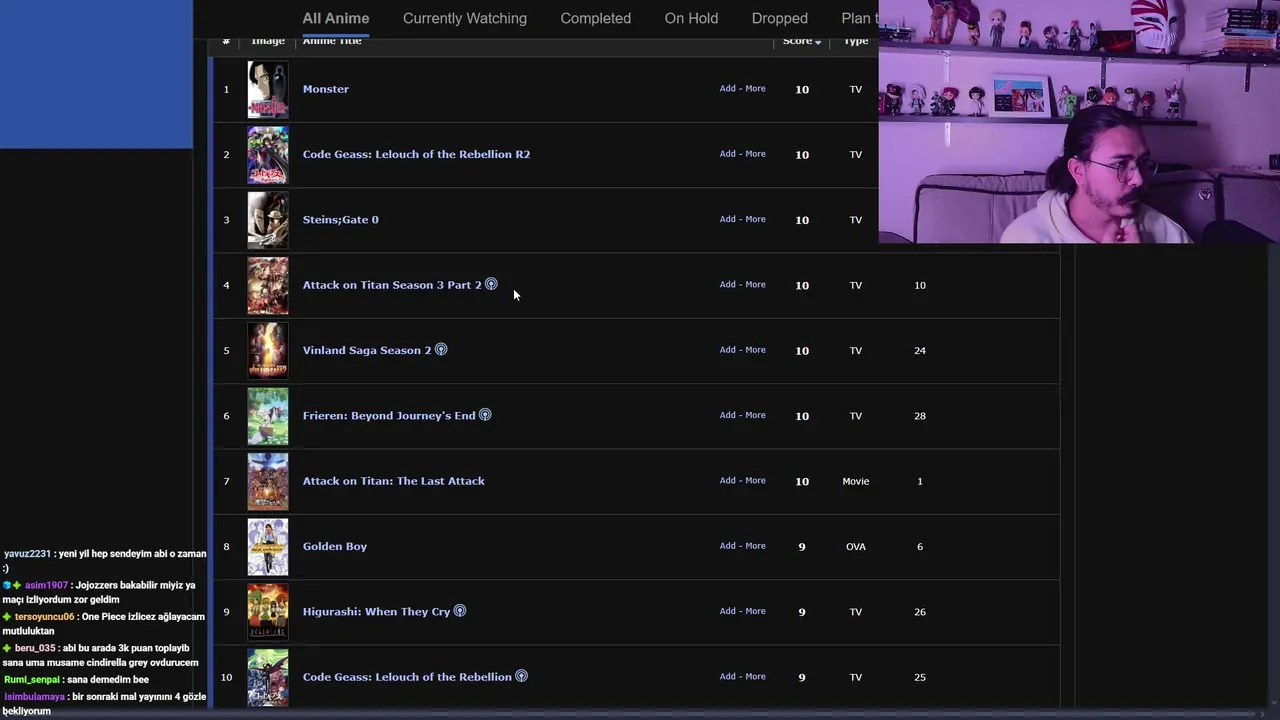The height and width of the screenshot is (720, 1280).
Task: Open the Frieren cover thumbnail
Action: coord(268,416)
